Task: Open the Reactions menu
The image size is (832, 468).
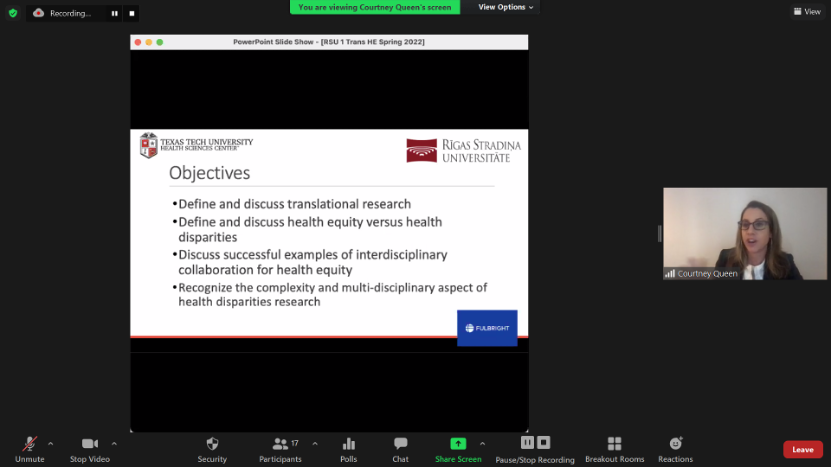Action: [x=675, y=444]
